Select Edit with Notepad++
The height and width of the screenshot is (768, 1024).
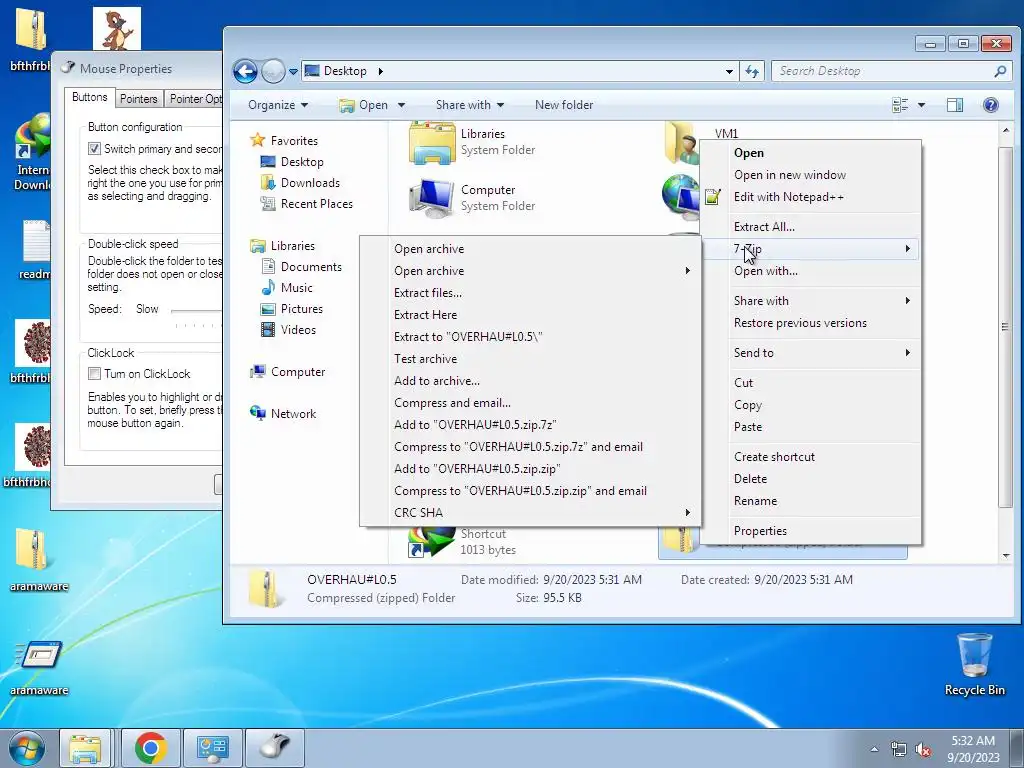[810, 197]
